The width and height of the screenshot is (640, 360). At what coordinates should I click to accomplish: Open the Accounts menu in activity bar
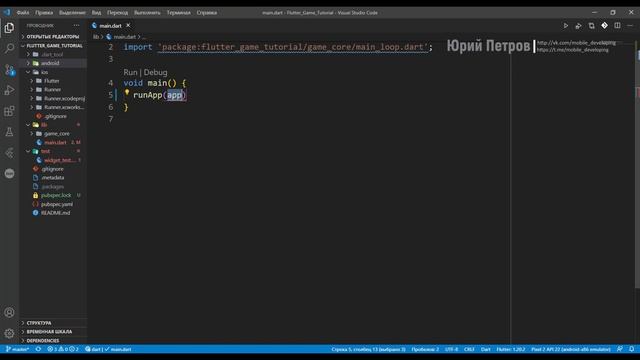tap(9, 313)
